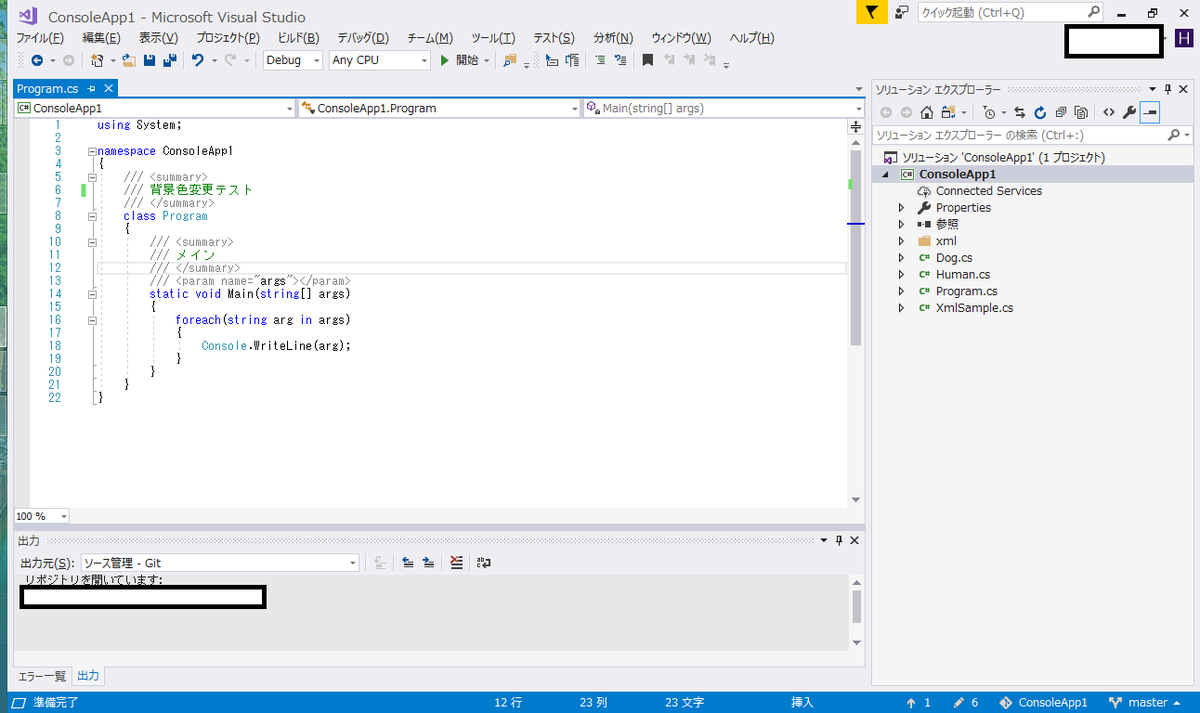Screen dimensions: 1200x713
Task: Toggle word wrap in the output panel
Action: tap(484, 563)
